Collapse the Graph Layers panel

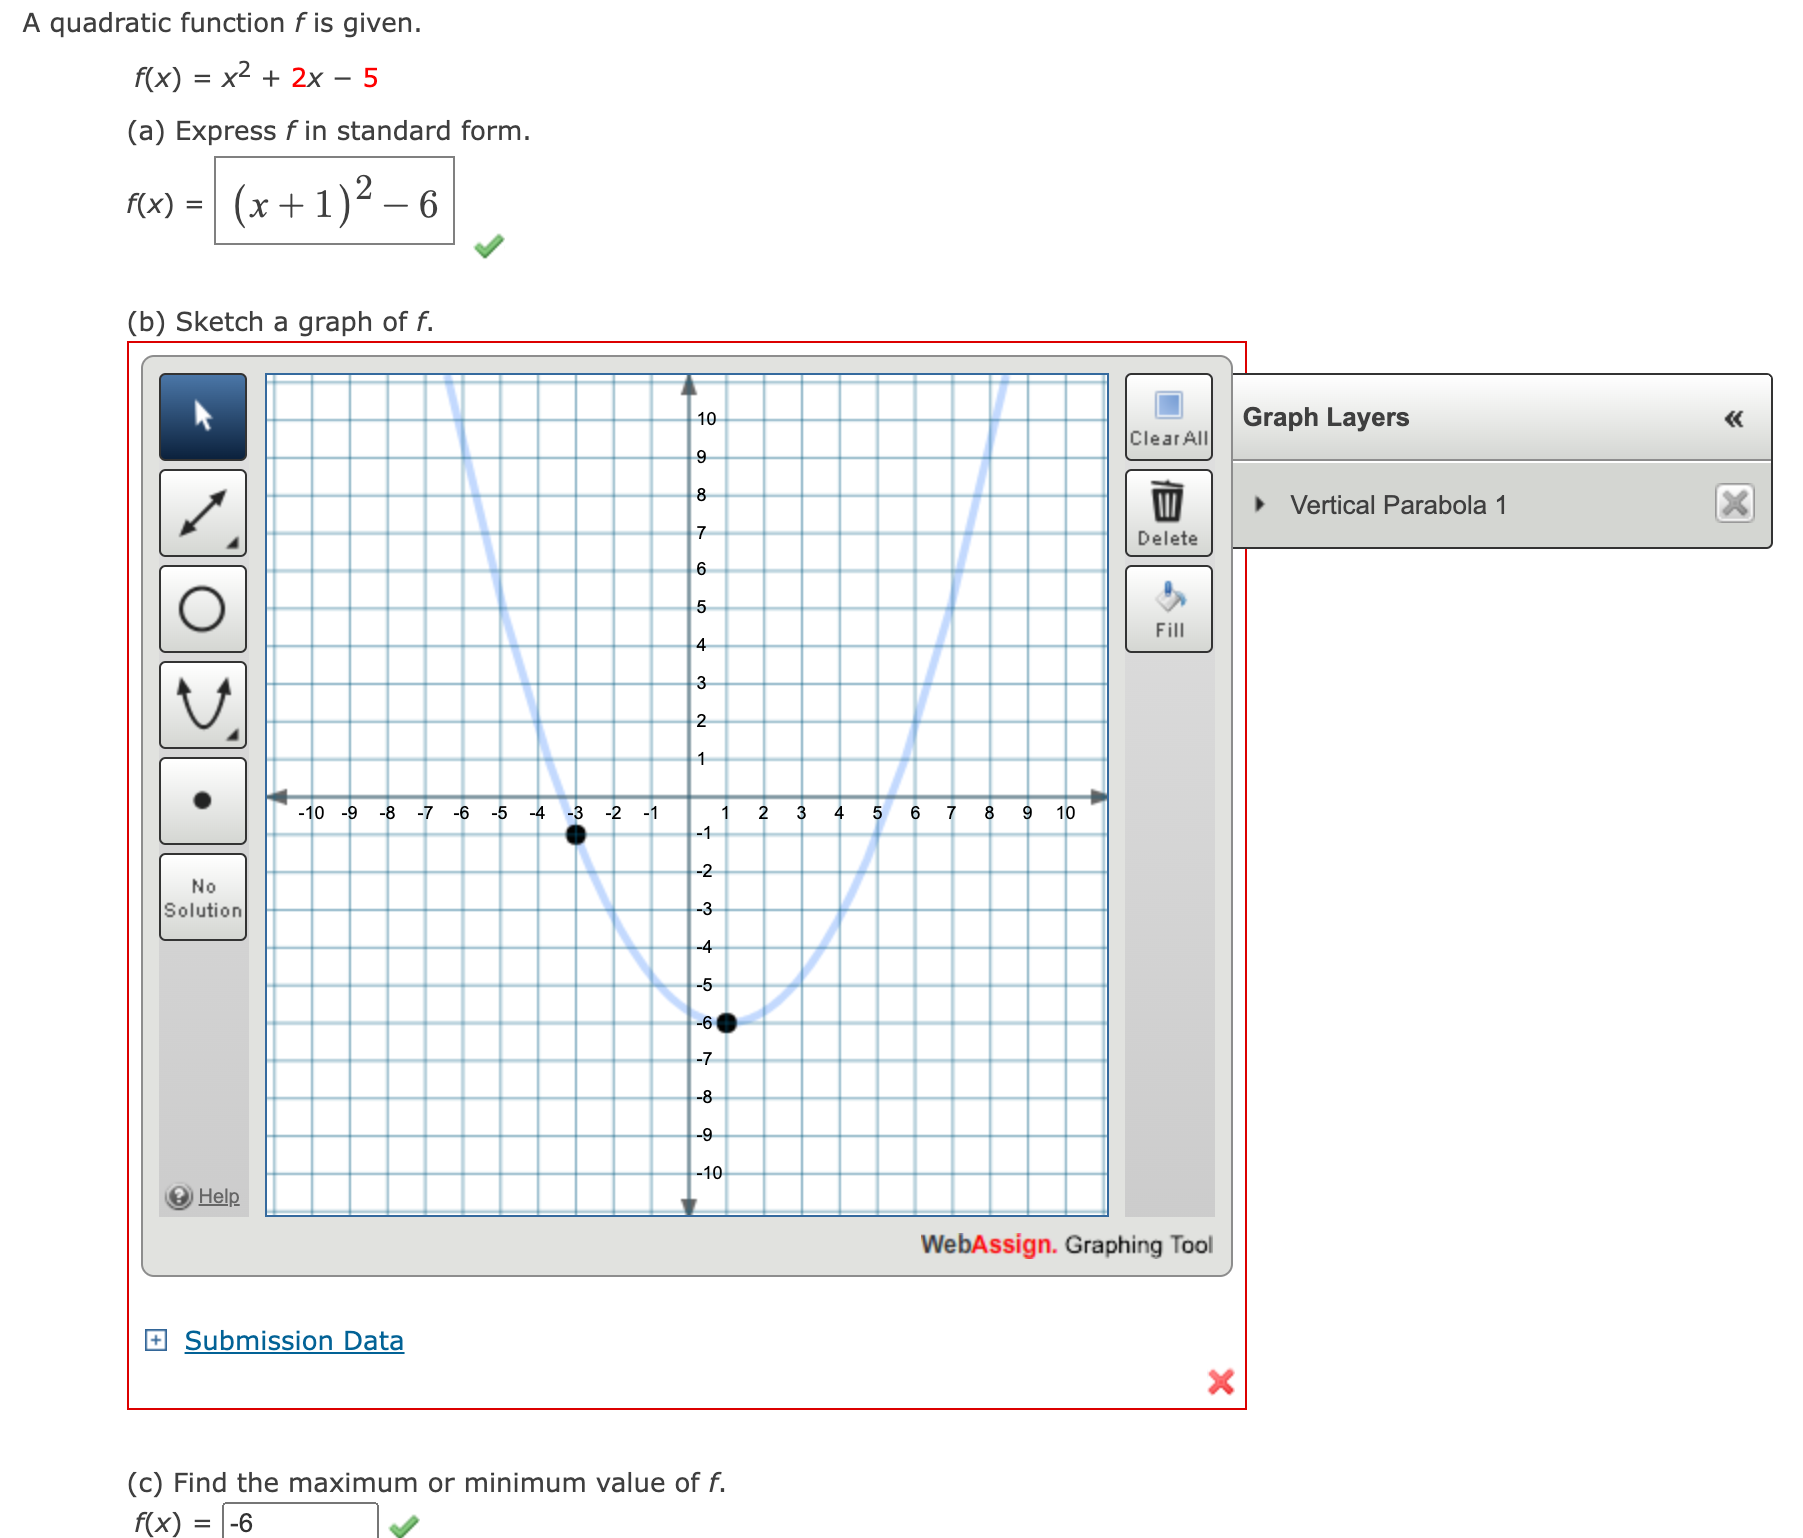coord(1734,418)
